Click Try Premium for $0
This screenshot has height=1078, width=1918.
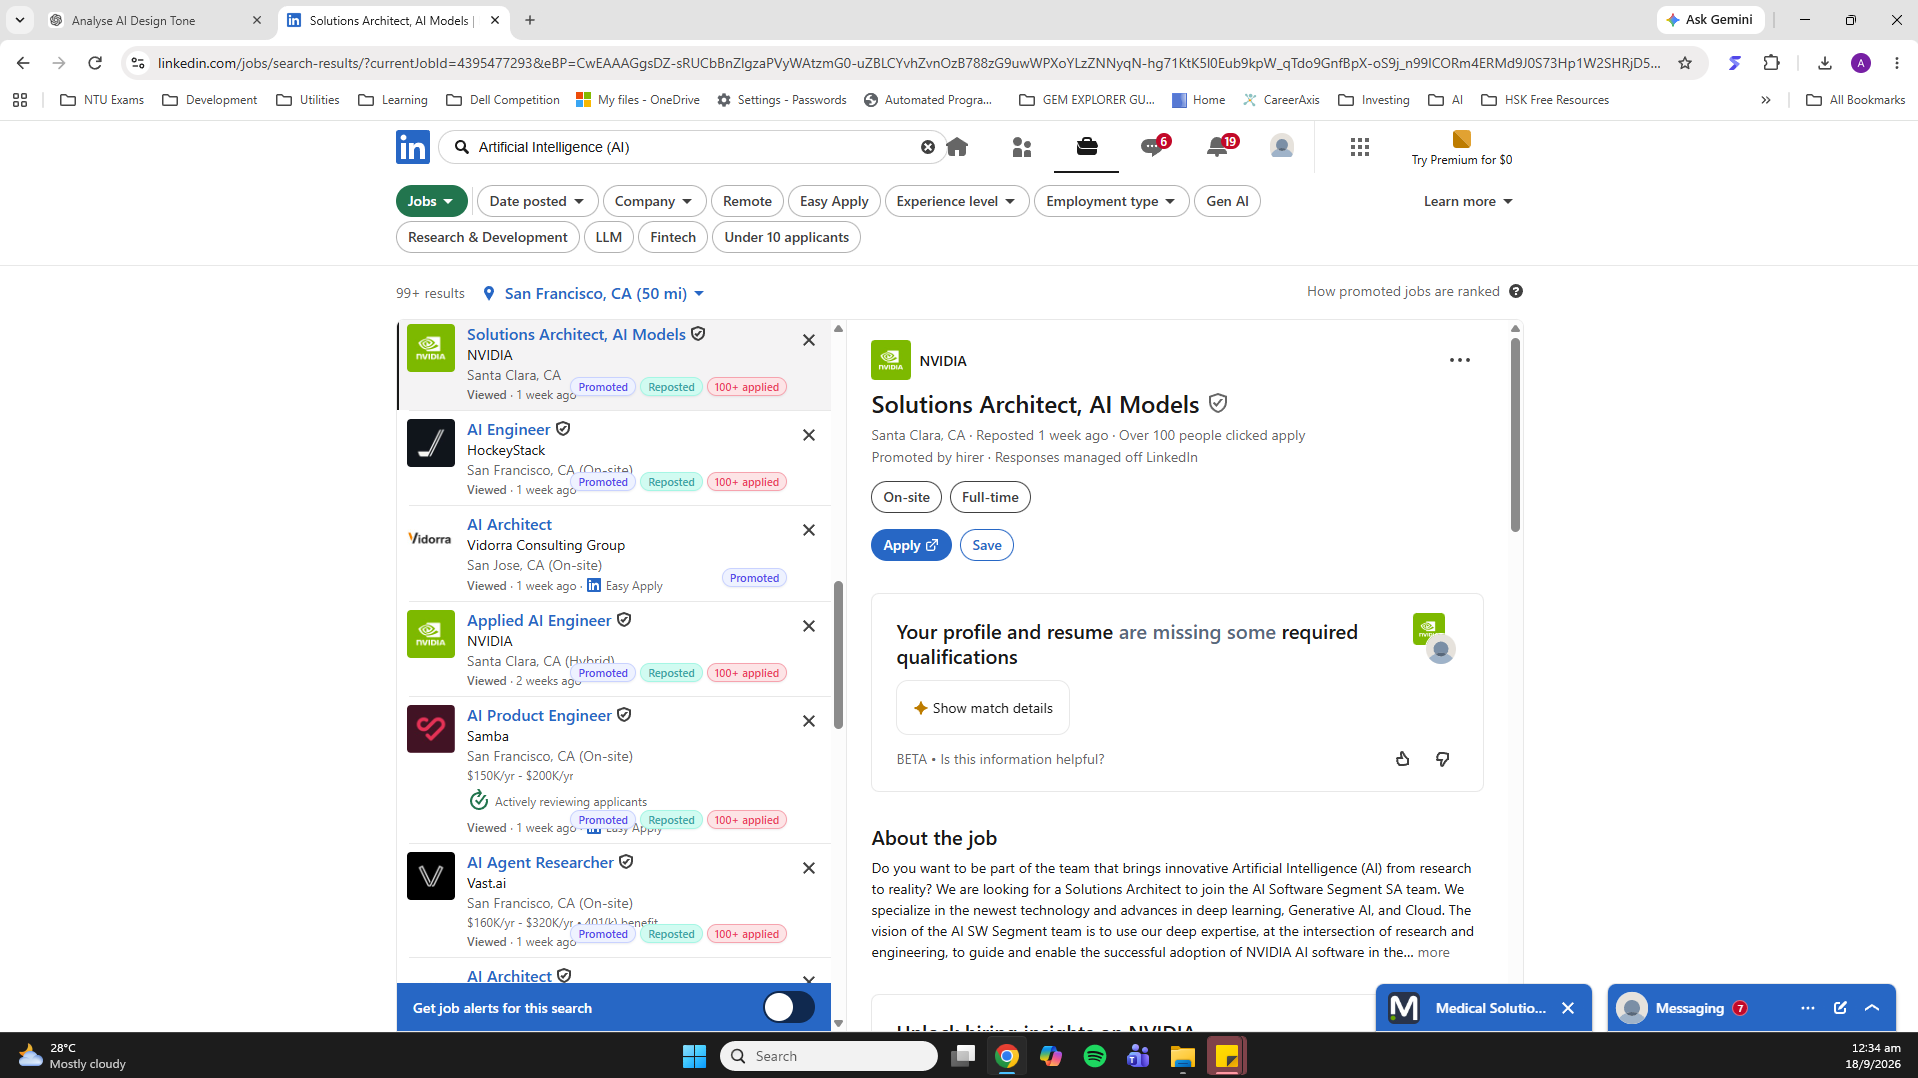1461,148
